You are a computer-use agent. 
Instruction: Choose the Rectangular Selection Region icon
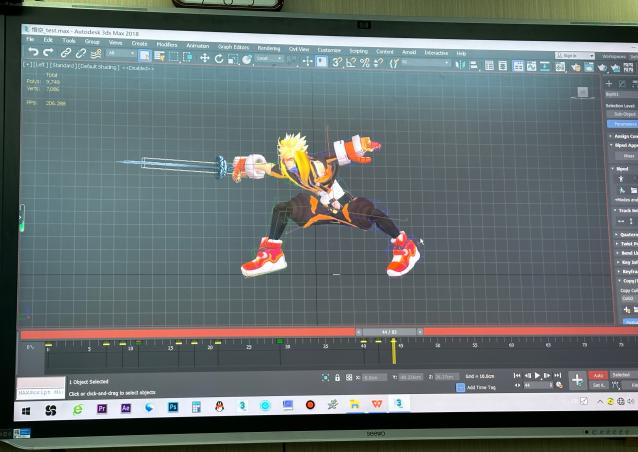(x=174, y=57)
